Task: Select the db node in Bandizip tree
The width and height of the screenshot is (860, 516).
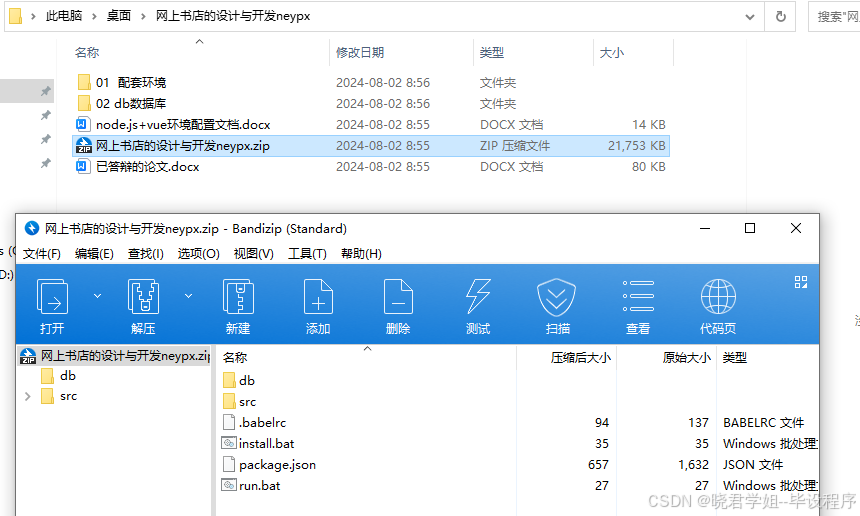Action: (68, 376)
